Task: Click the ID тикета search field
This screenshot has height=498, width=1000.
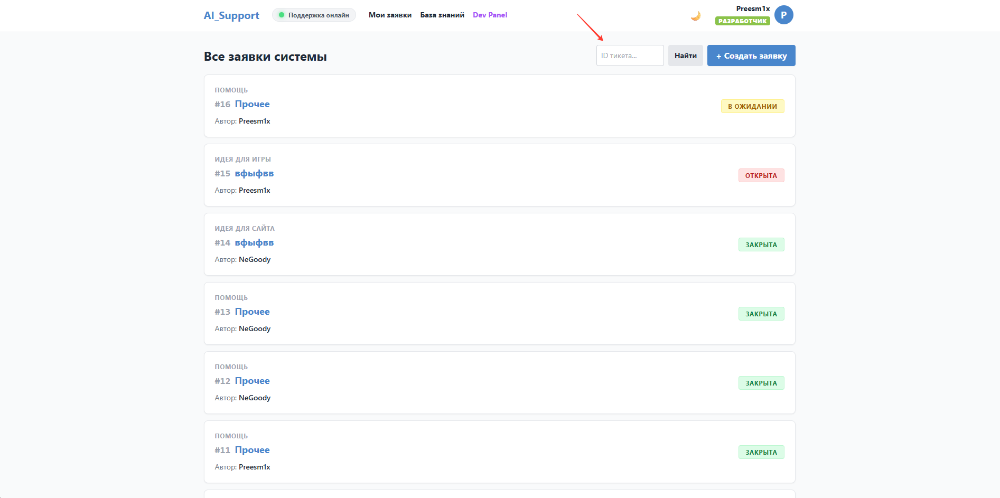Action: (630, 55)
